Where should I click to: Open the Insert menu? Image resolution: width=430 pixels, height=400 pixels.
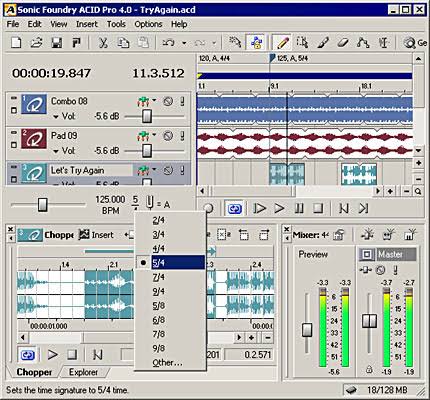pyautogui.click(x=87, y=24)
